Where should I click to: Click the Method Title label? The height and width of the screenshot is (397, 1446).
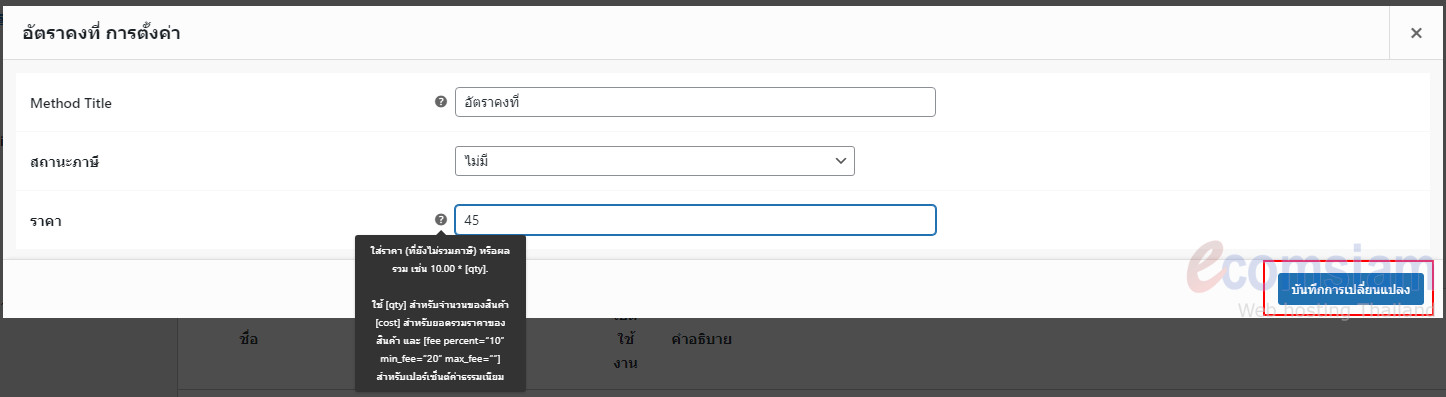click(x=71, y=103)
